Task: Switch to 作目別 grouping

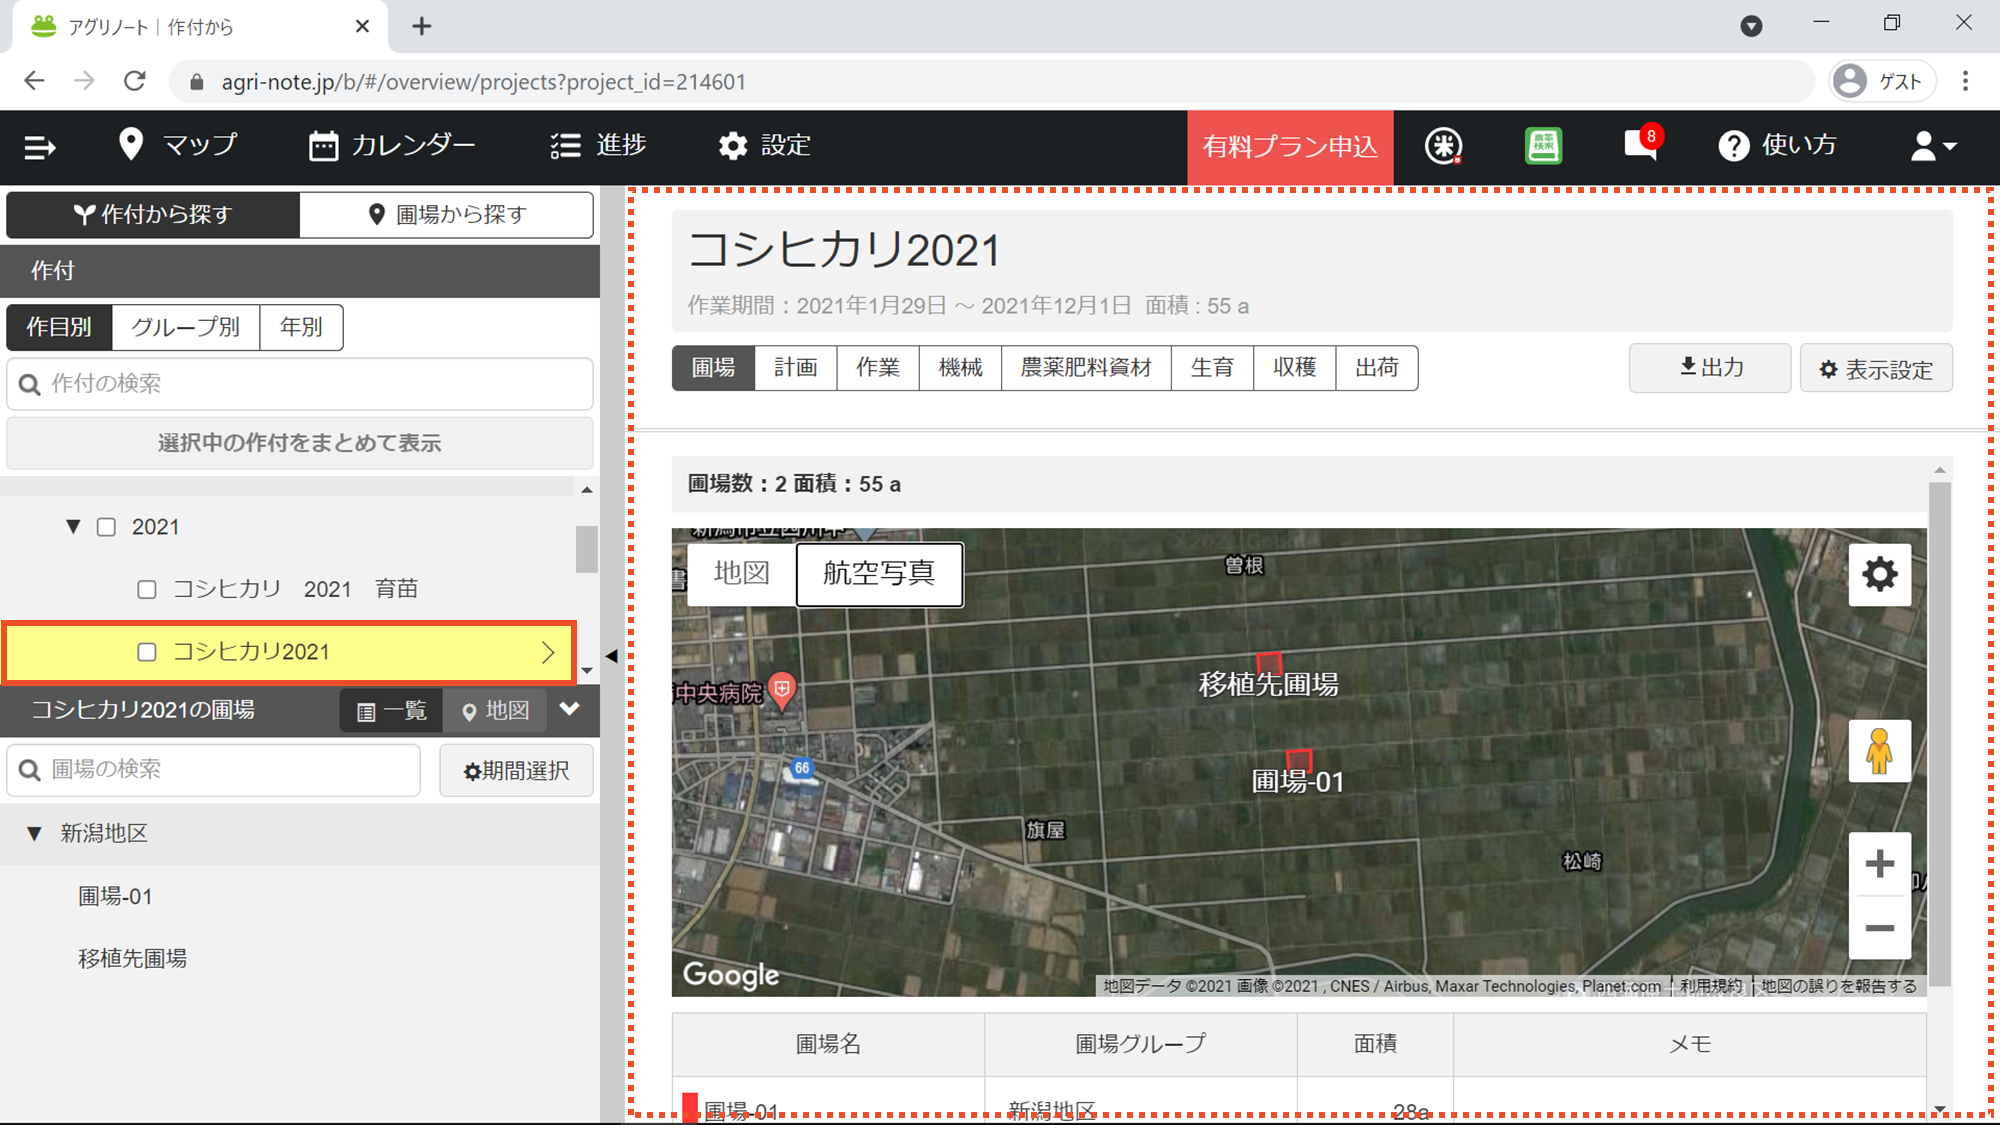Action: pos(60,327)
